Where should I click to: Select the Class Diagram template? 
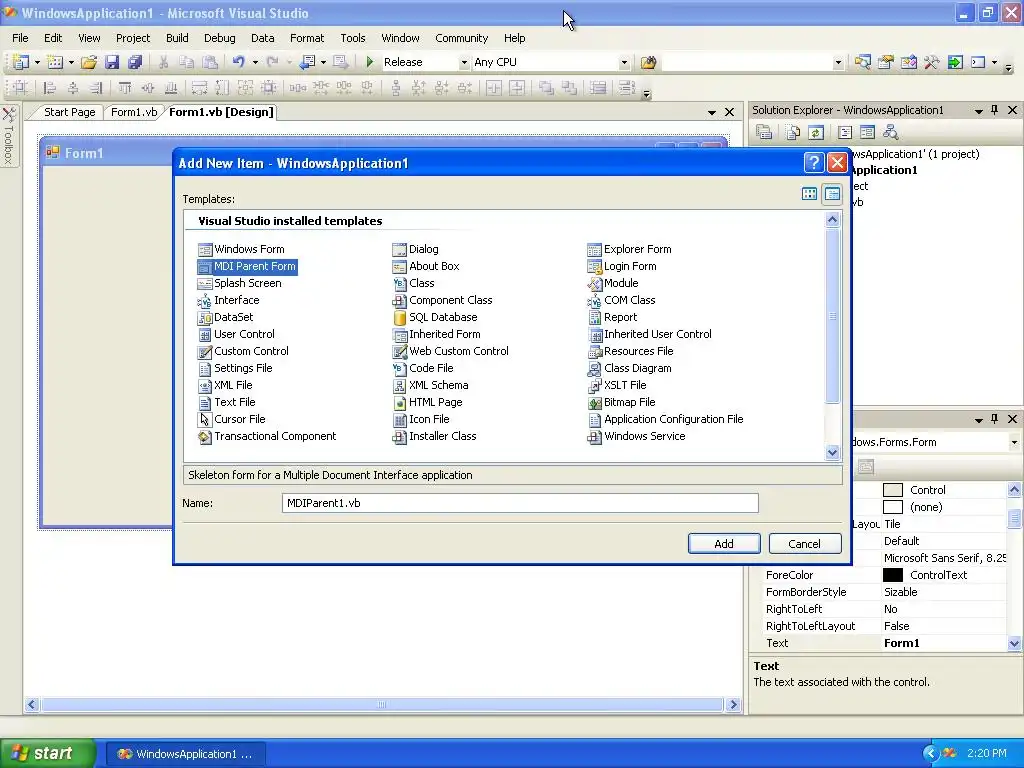coord(629,368)
